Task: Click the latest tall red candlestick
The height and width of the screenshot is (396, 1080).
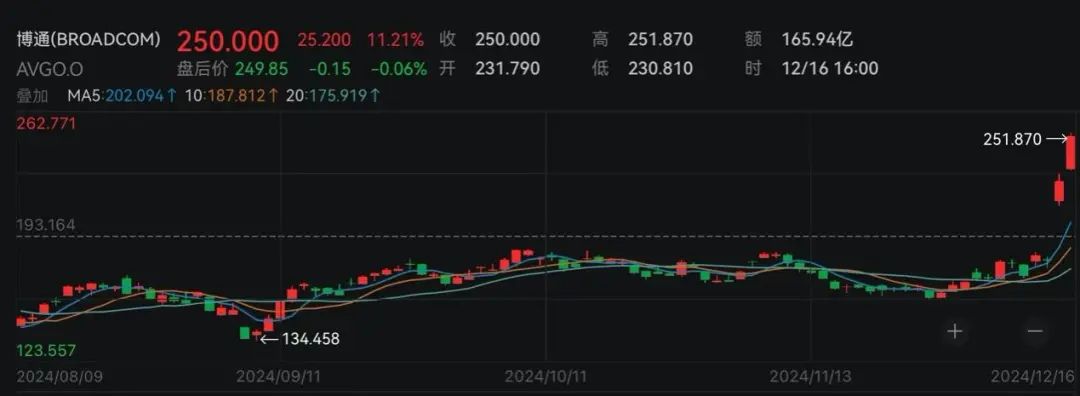Action: [1071, 152]
